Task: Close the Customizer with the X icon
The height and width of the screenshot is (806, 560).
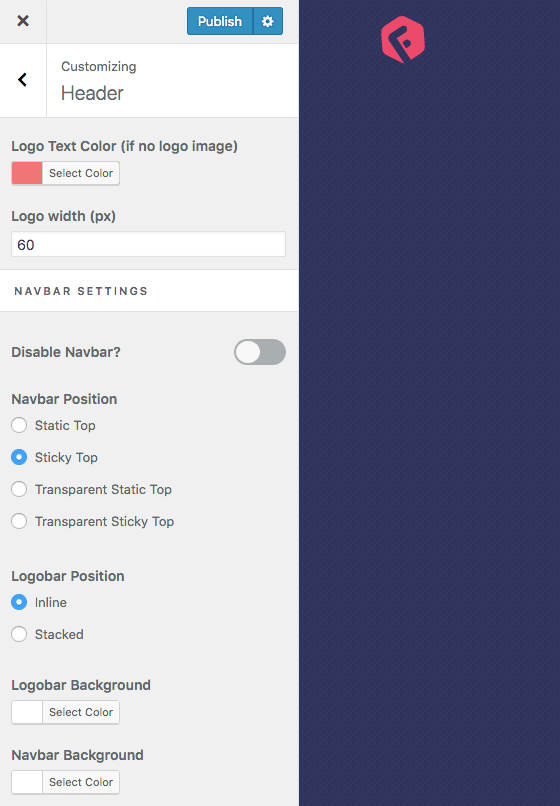Action: click(23, 21)
